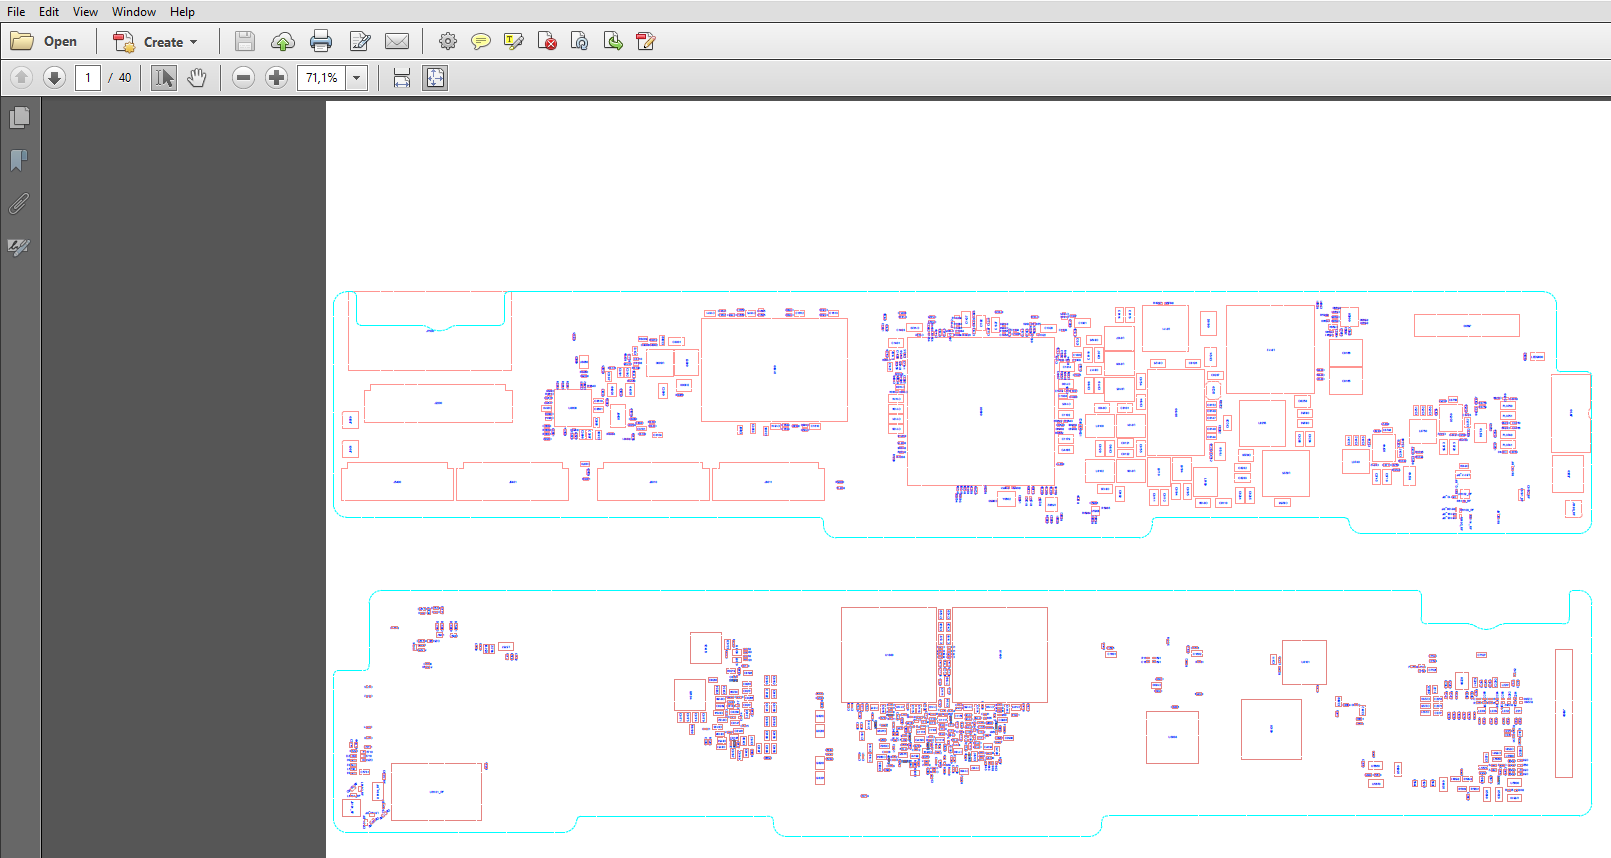The image size is (1611, 858).
Task: Select the Hand pan tool
Action: (x=197, y=78)
